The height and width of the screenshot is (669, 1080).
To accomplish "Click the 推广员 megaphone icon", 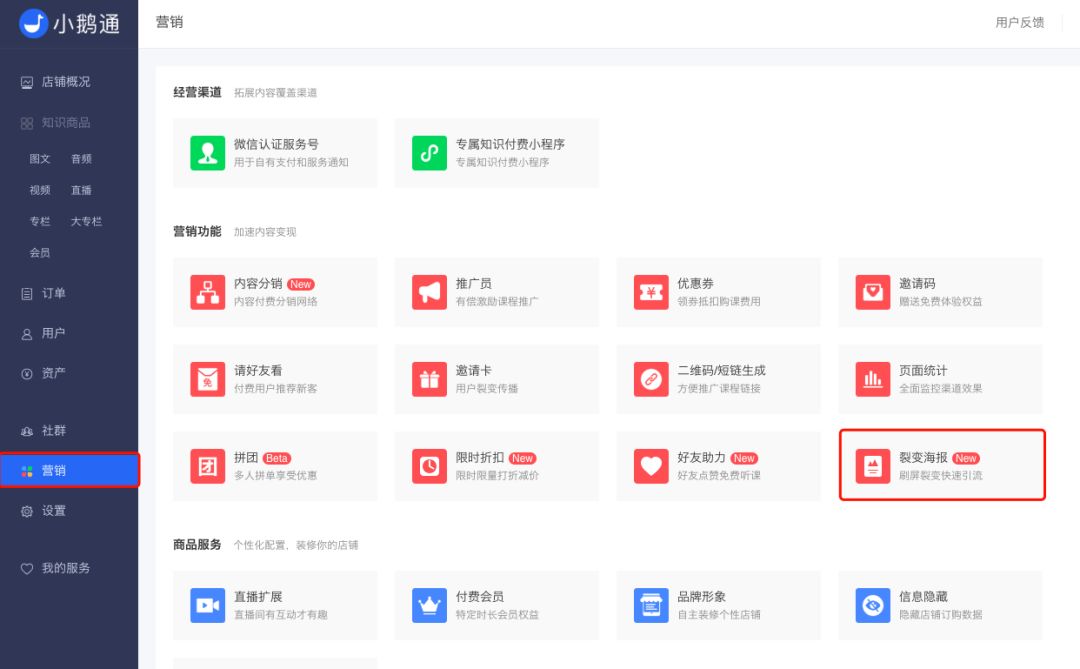I will (x=429, y=292).
